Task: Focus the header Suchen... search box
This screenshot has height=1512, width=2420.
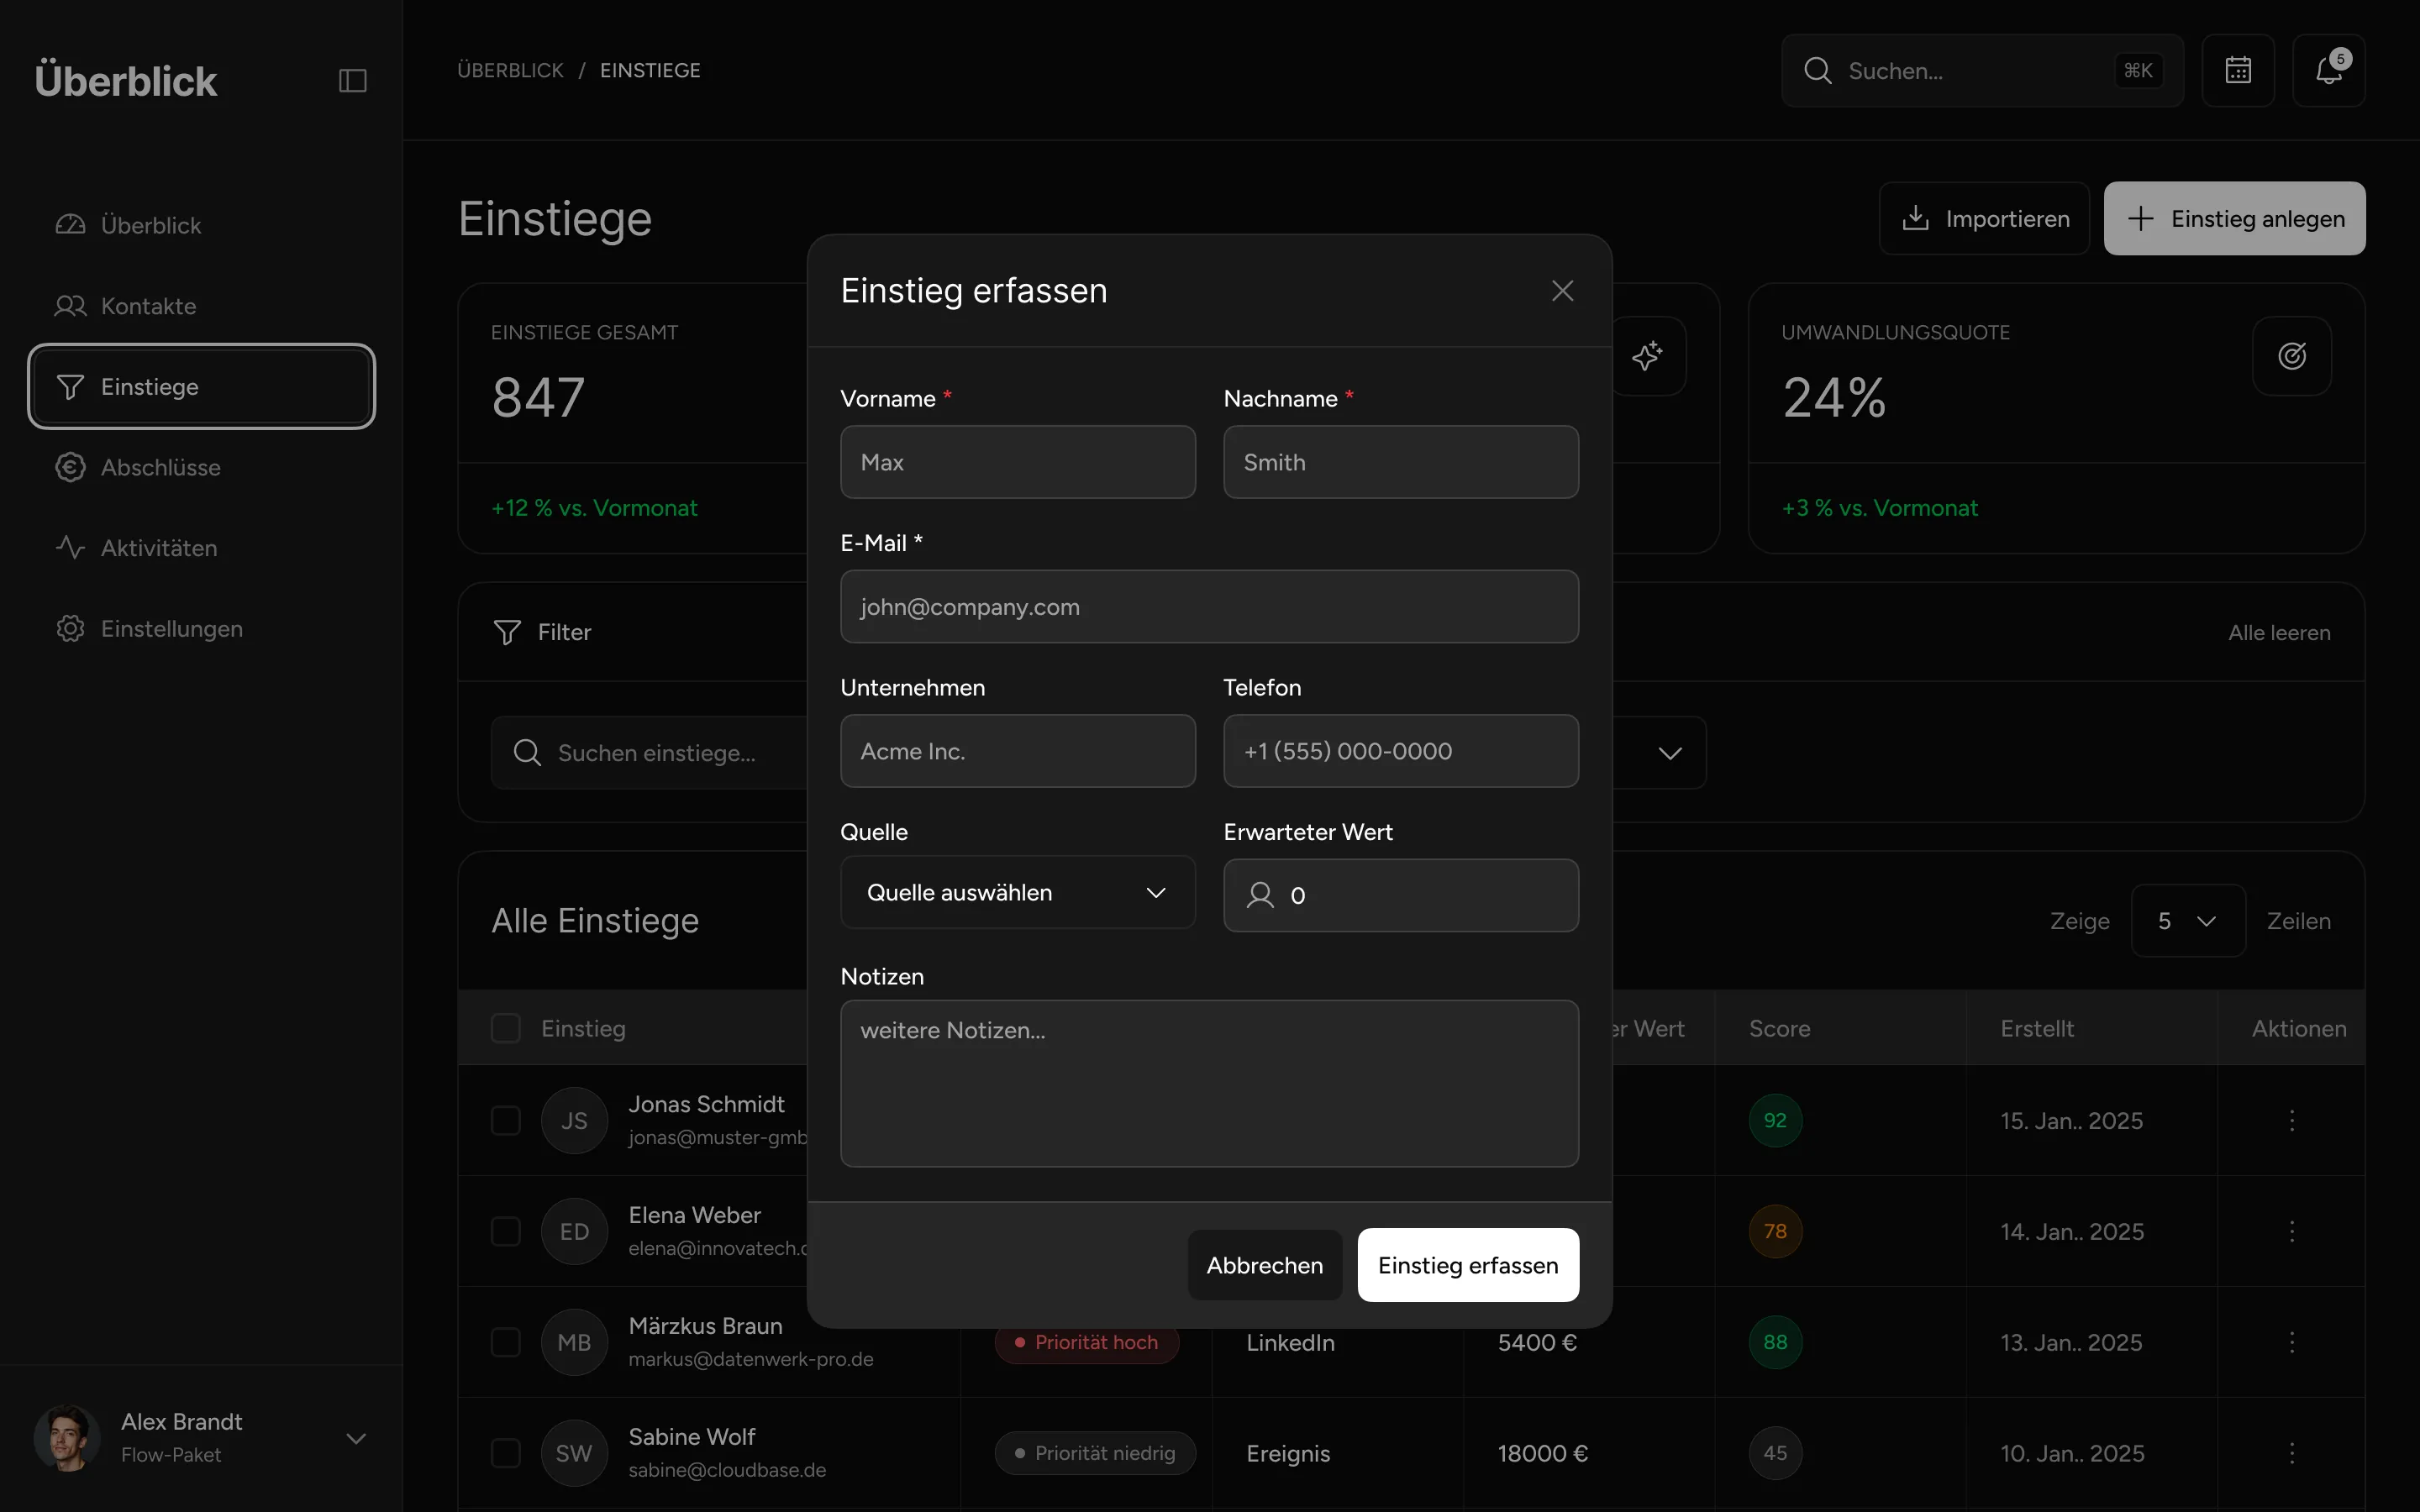Action: point(1982,70)
